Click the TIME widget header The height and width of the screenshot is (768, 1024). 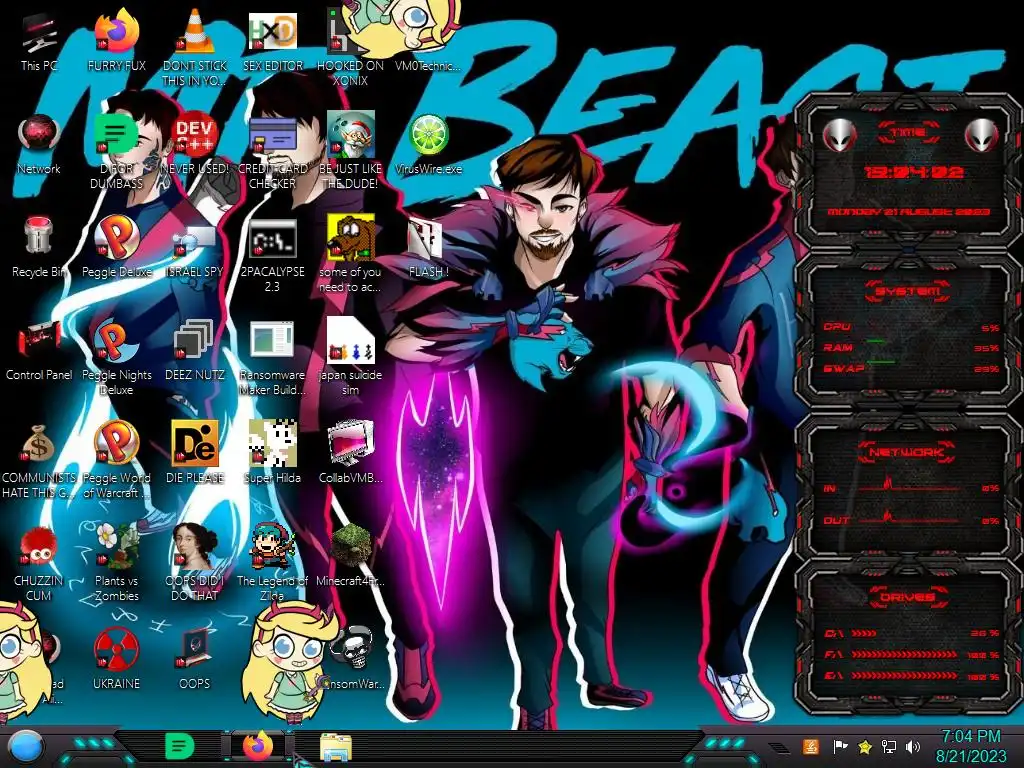pos(908,132)
